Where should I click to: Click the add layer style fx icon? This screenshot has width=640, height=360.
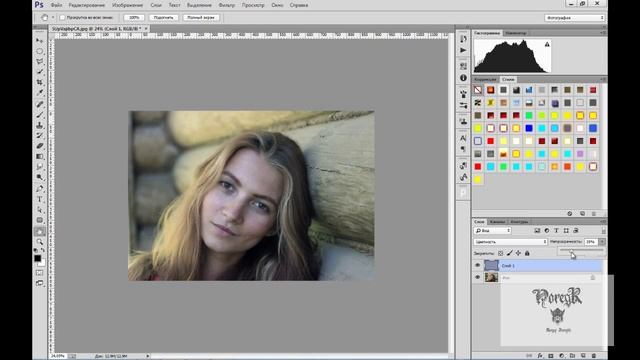(x=540, y=356)
